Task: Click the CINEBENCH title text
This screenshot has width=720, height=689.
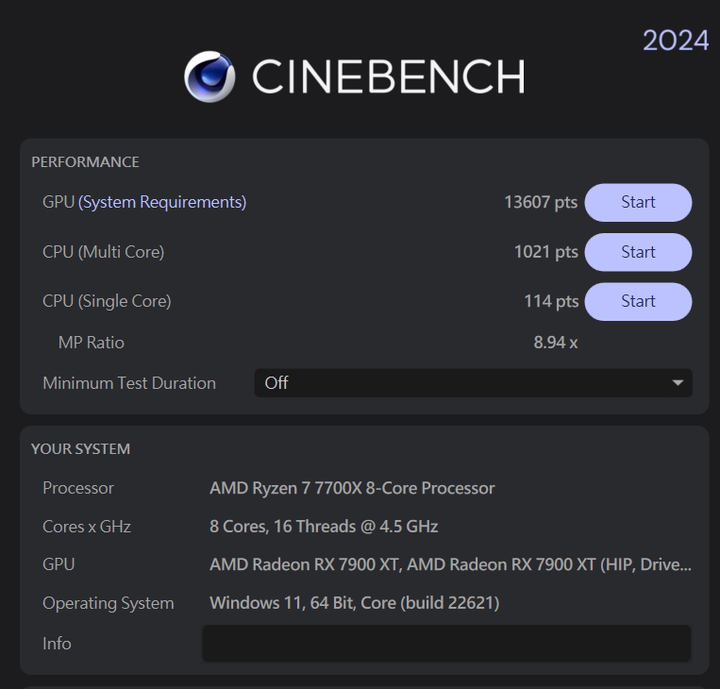Action: [388, 76]
